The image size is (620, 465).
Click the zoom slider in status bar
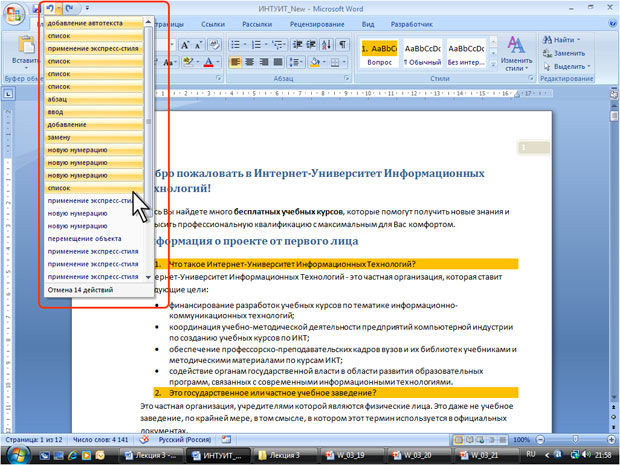pyautogui.click(x=575, y=439)
